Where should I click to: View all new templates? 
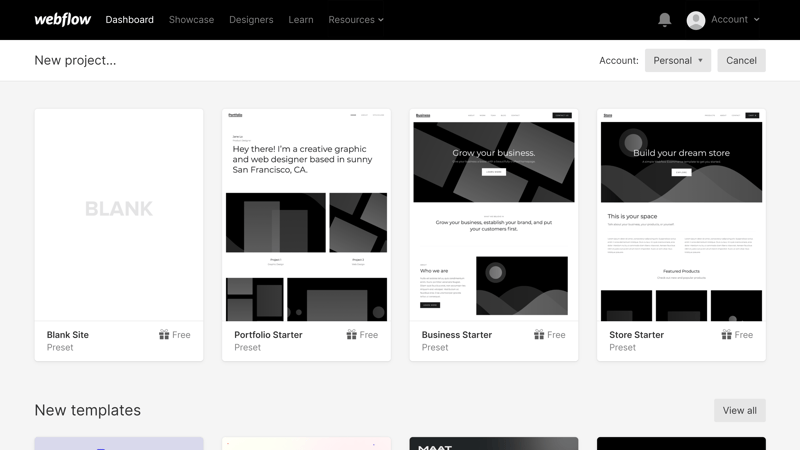739,410
